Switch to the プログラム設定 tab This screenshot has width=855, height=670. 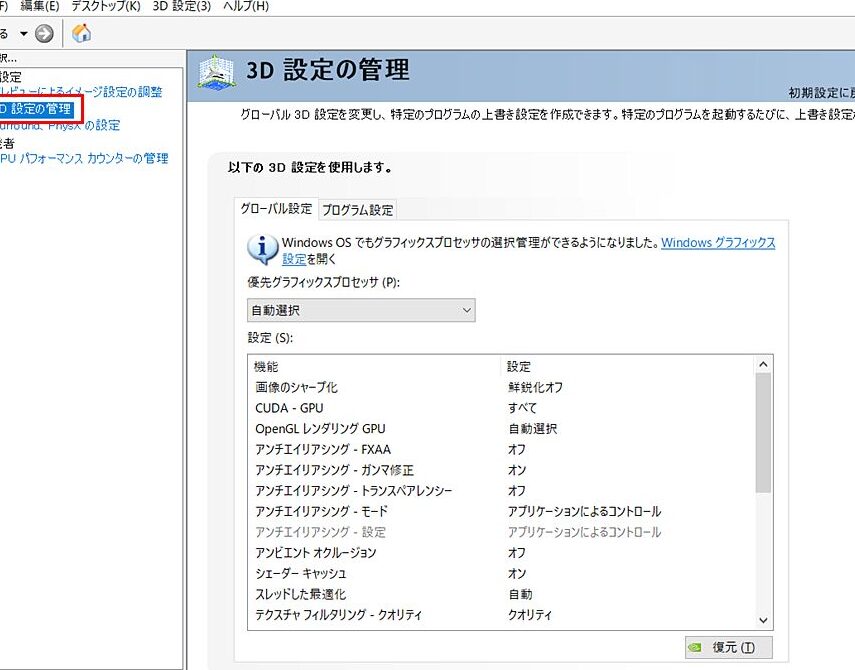tap(358, 210)
